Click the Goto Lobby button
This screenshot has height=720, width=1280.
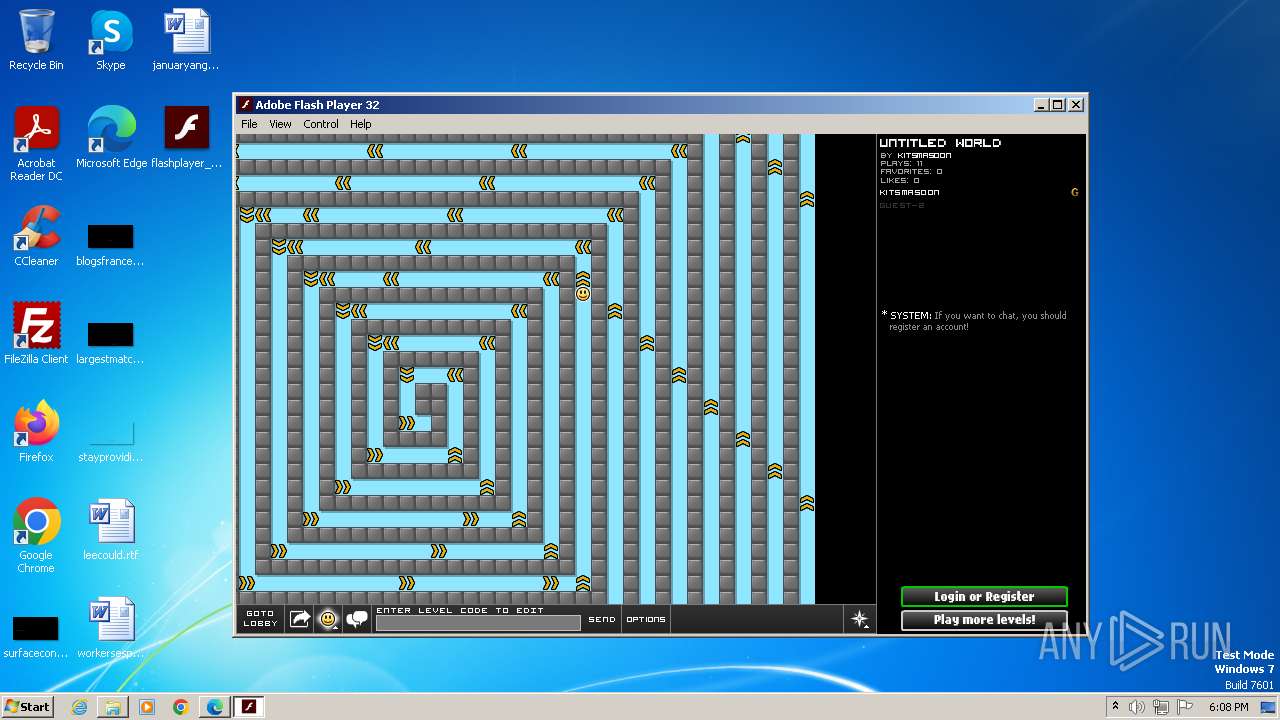click(260, 619)
